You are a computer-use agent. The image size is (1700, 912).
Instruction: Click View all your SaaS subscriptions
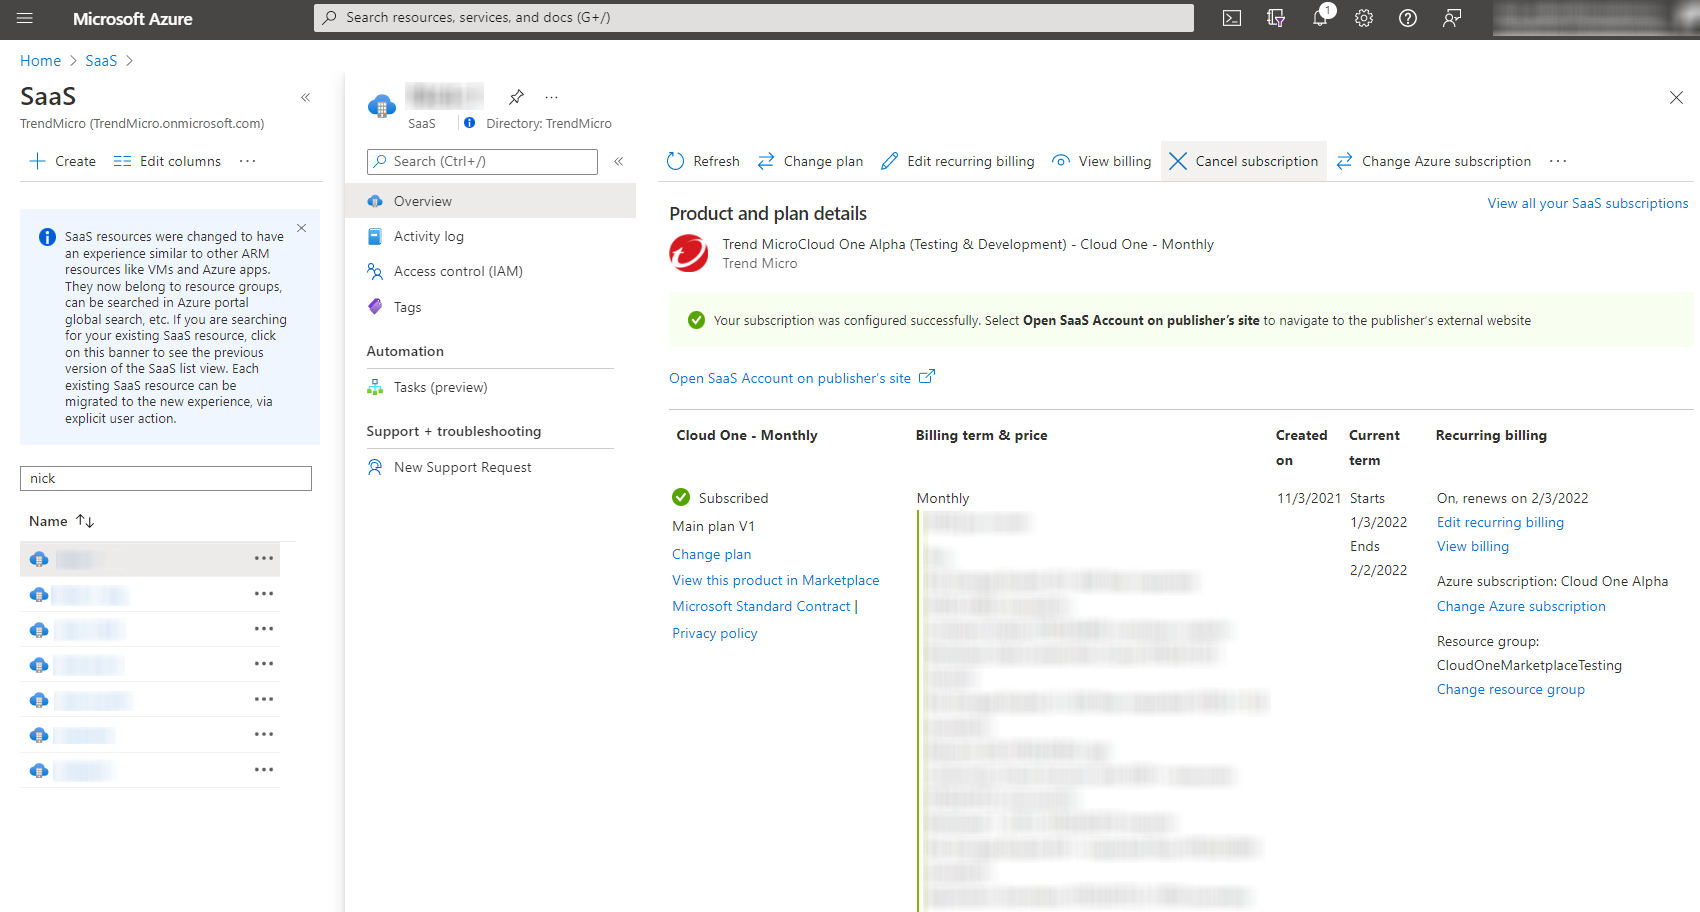click(1588, 203)
